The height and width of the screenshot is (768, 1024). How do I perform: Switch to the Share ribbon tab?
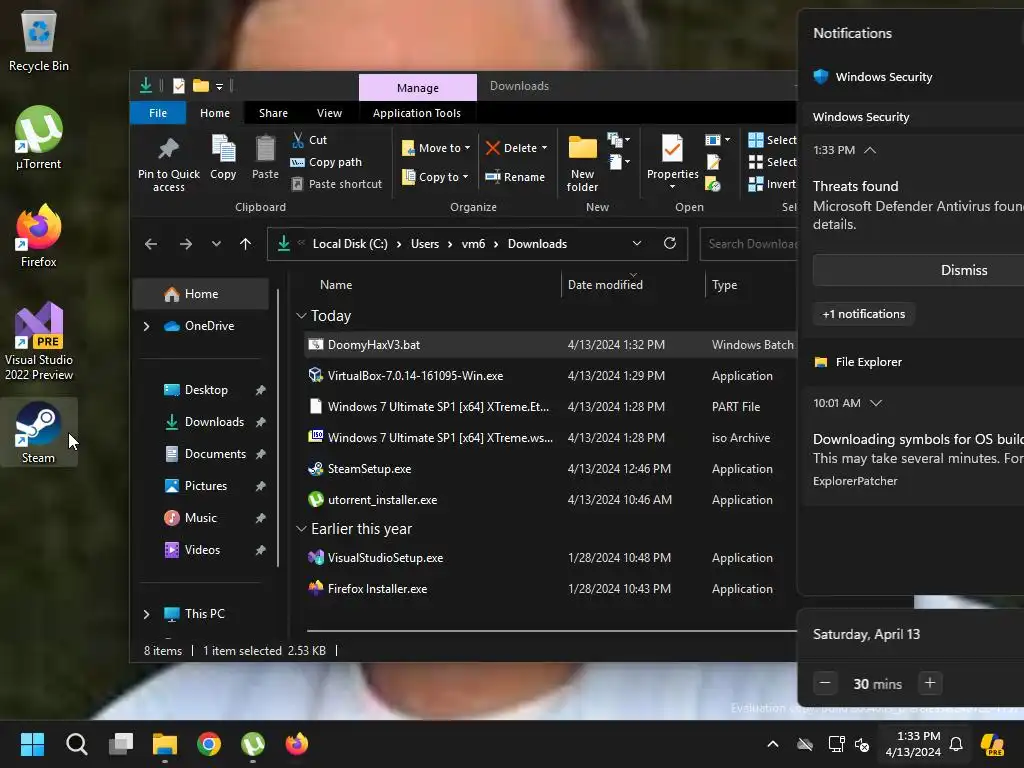273,113
